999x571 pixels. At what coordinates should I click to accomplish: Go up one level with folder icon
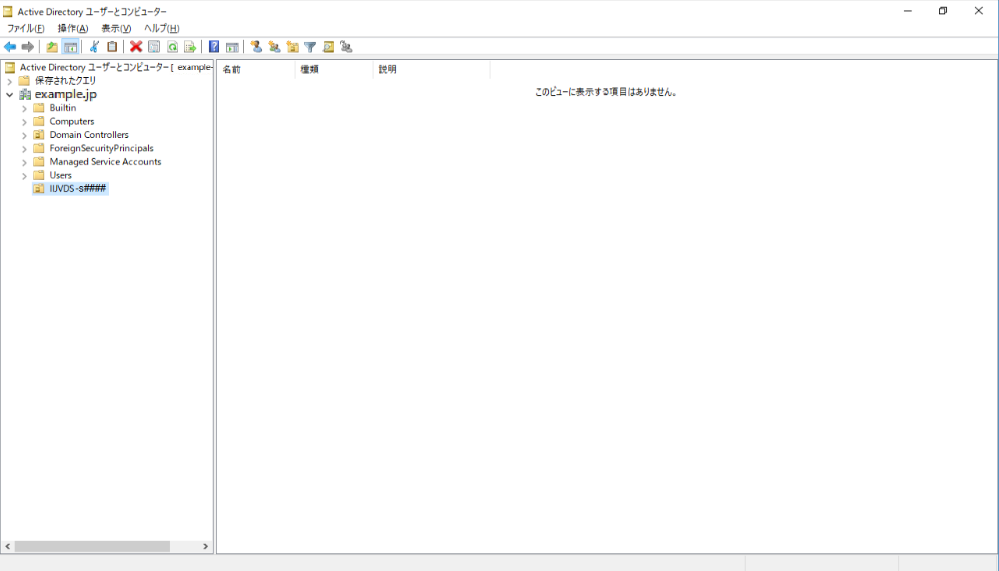coord(52,47)
